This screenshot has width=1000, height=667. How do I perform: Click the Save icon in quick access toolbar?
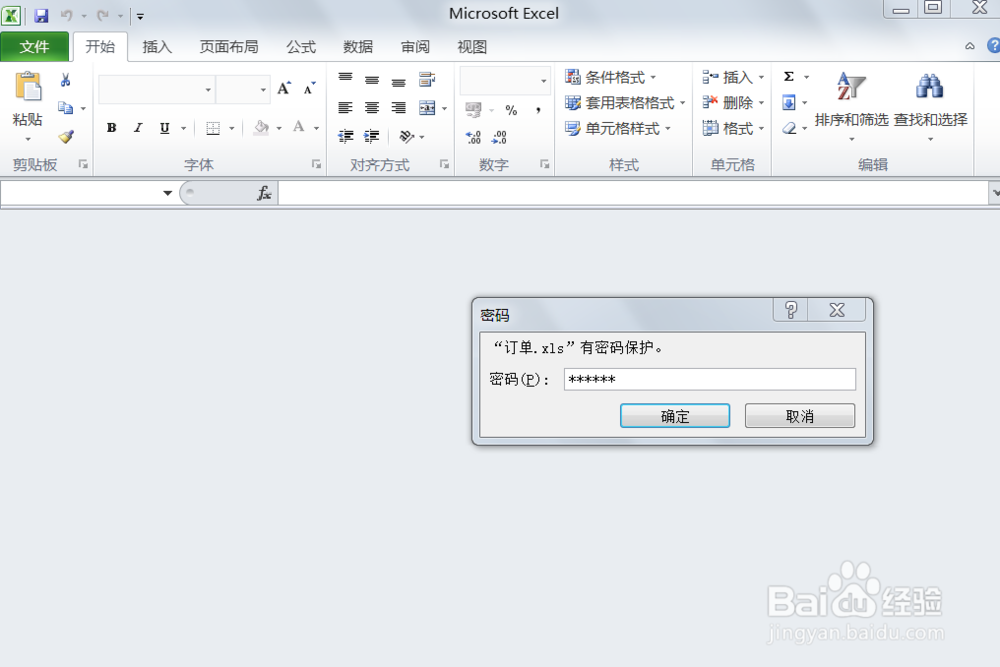[41, 15]
